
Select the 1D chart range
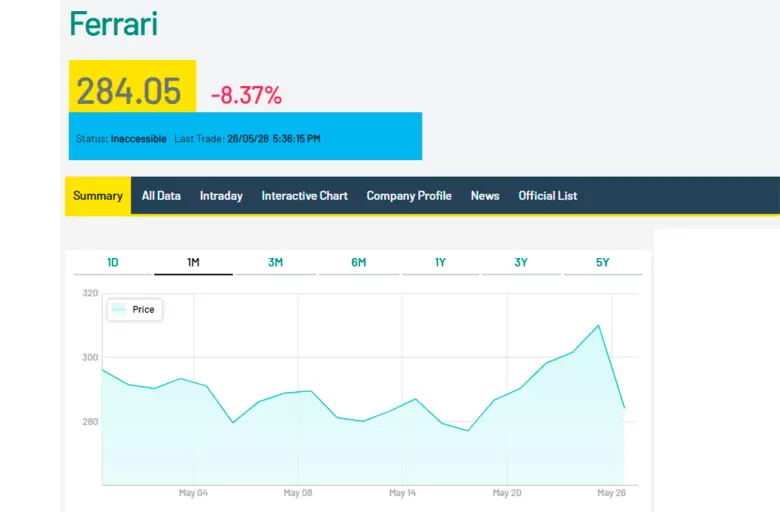pyautogui.click(x=113, y=262)
